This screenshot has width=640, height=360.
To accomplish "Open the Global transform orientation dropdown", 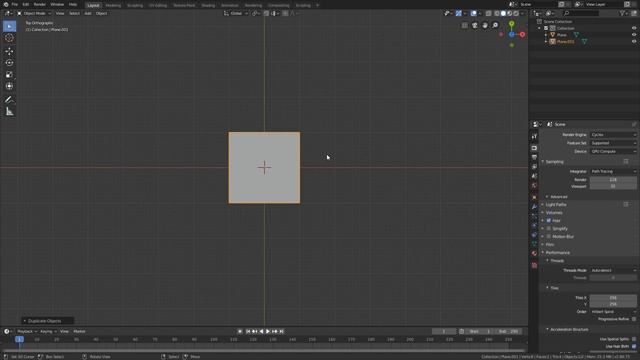I will pyautogui.click(x=236, y=13).
